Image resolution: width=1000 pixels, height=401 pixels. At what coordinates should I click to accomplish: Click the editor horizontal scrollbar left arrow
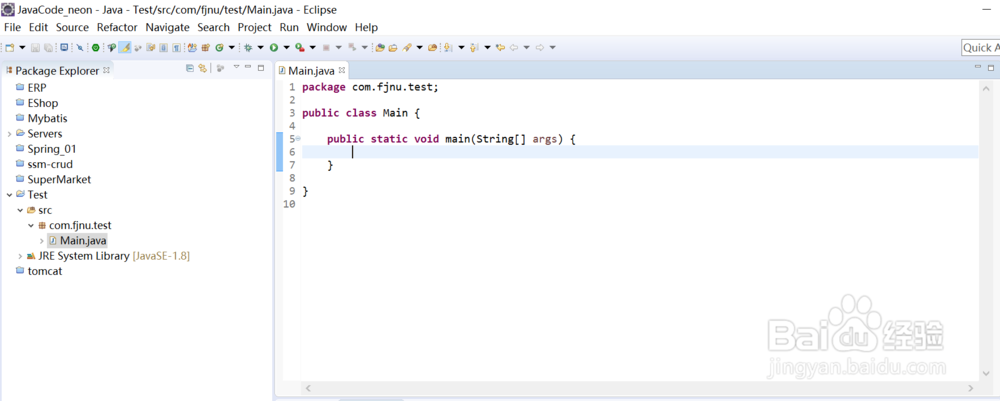click(x=307, y=388)
